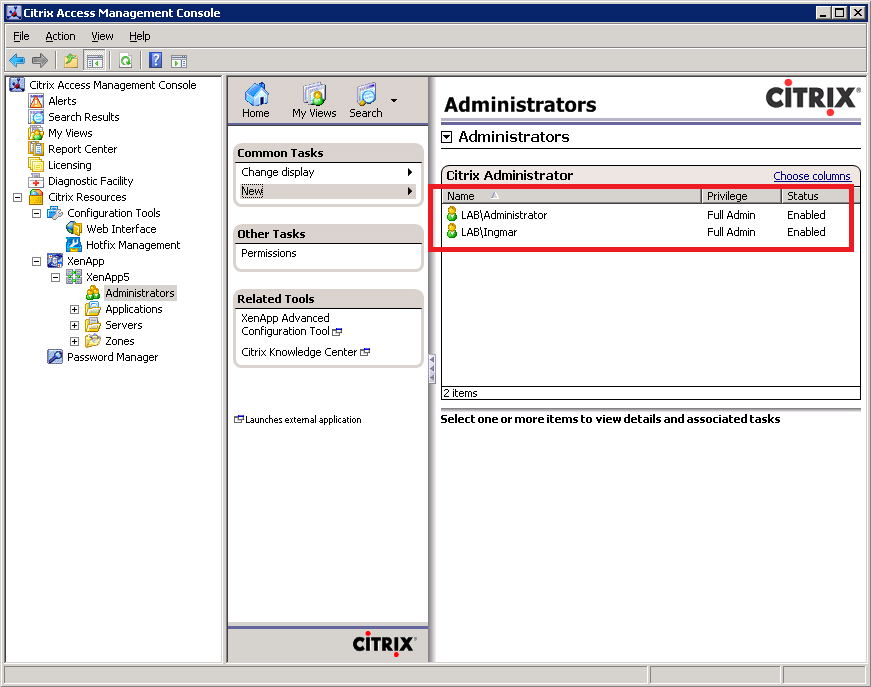The width and height of the screenshot is (871, 687).
Task: Go to Home in the task pane
Action: (256, 101)
